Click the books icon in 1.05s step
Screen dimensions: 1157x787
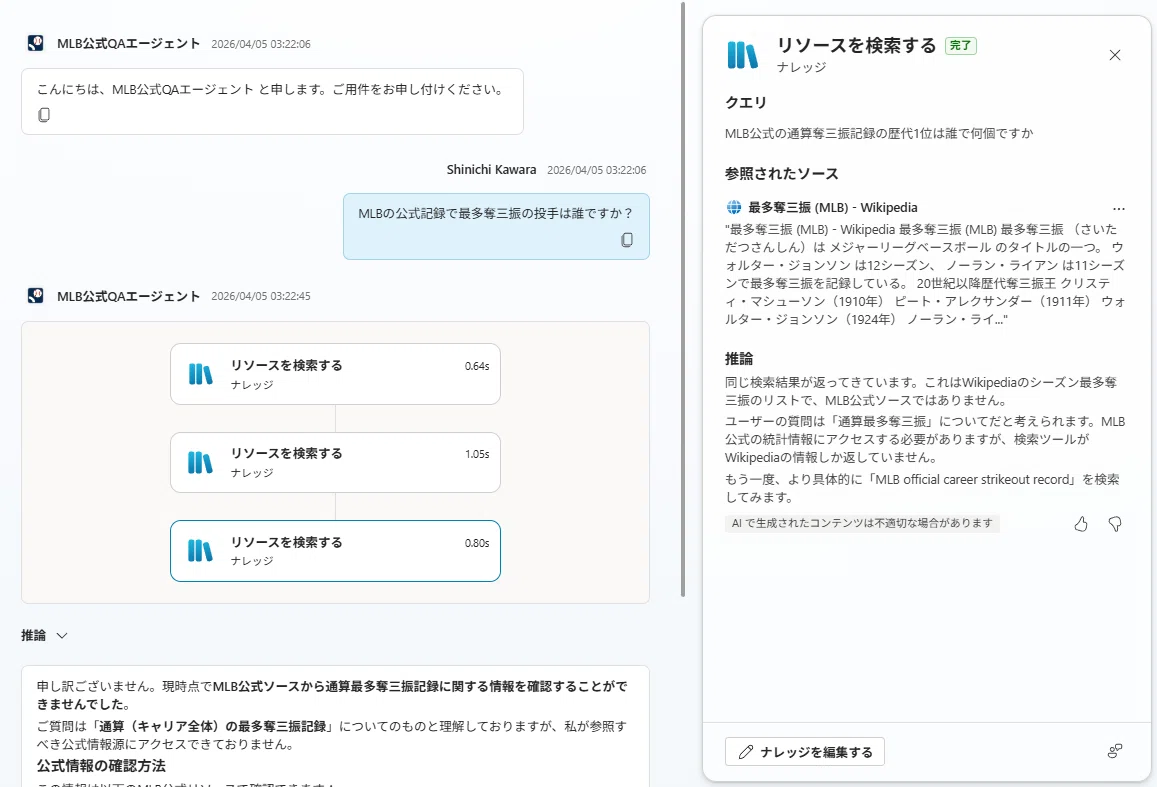[x=200, y=462]
